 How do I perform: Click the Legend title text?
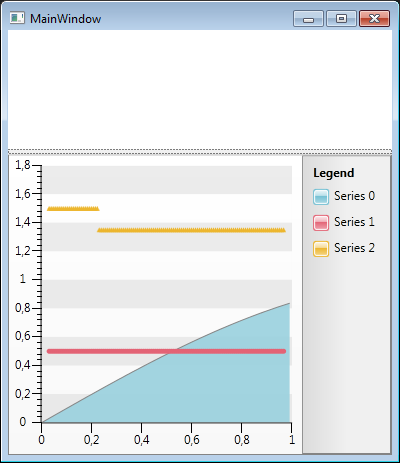[334, 173]
